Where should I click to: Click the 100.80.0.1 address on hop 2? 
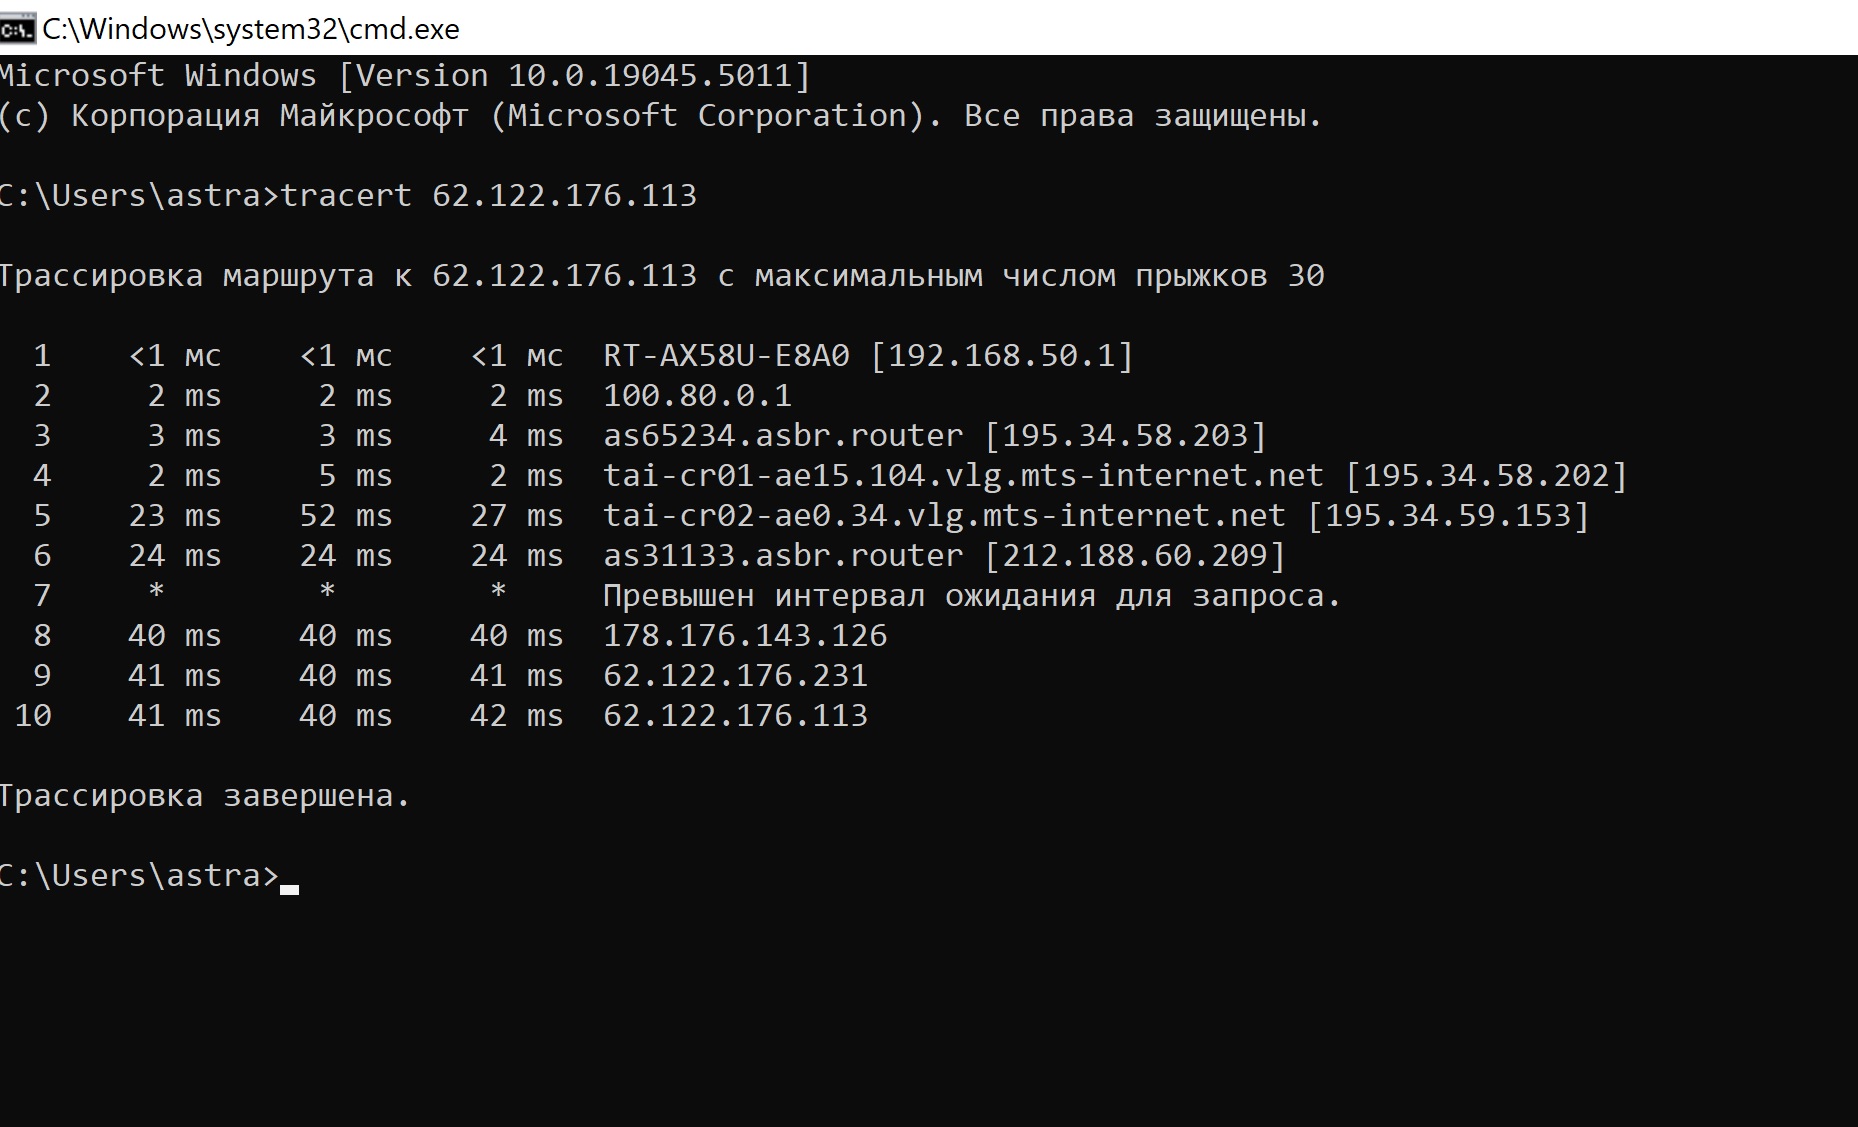(697, 396)
